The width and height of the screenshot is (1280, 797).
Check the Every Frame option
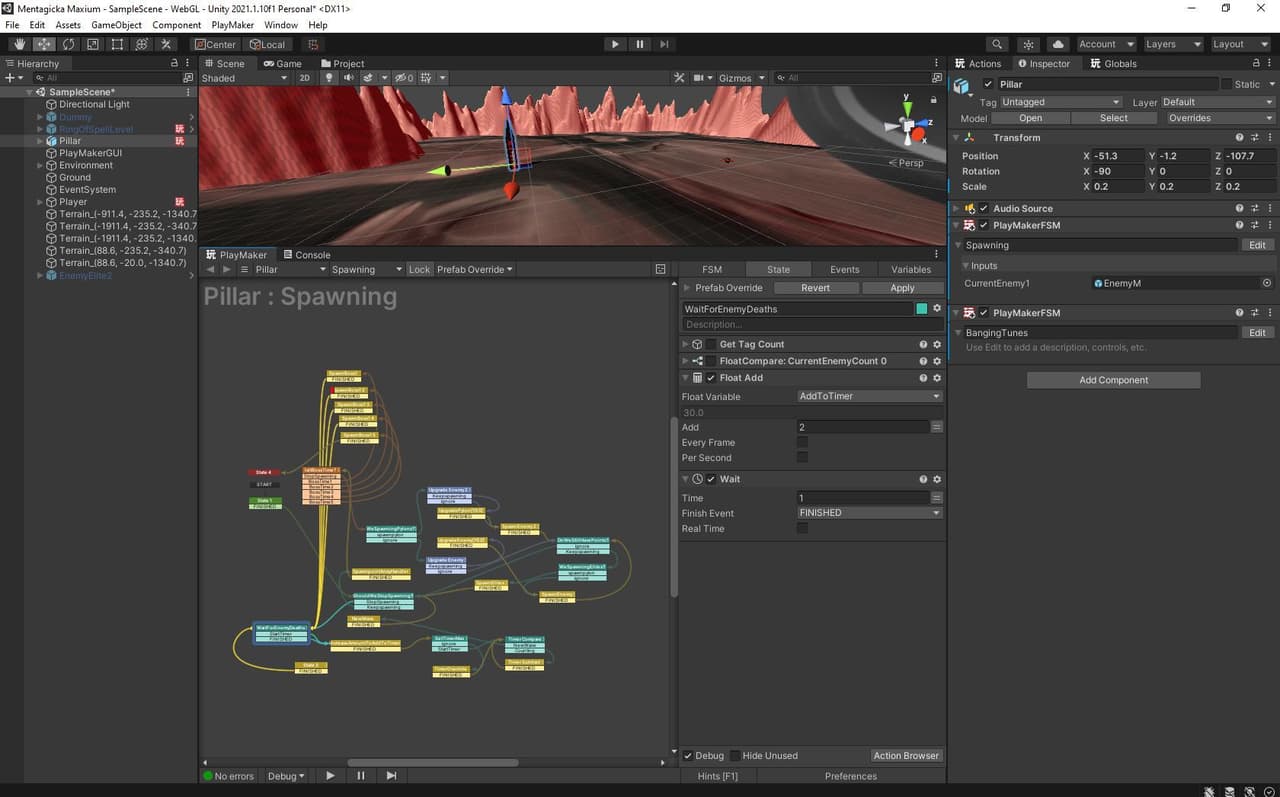point(802,442)
